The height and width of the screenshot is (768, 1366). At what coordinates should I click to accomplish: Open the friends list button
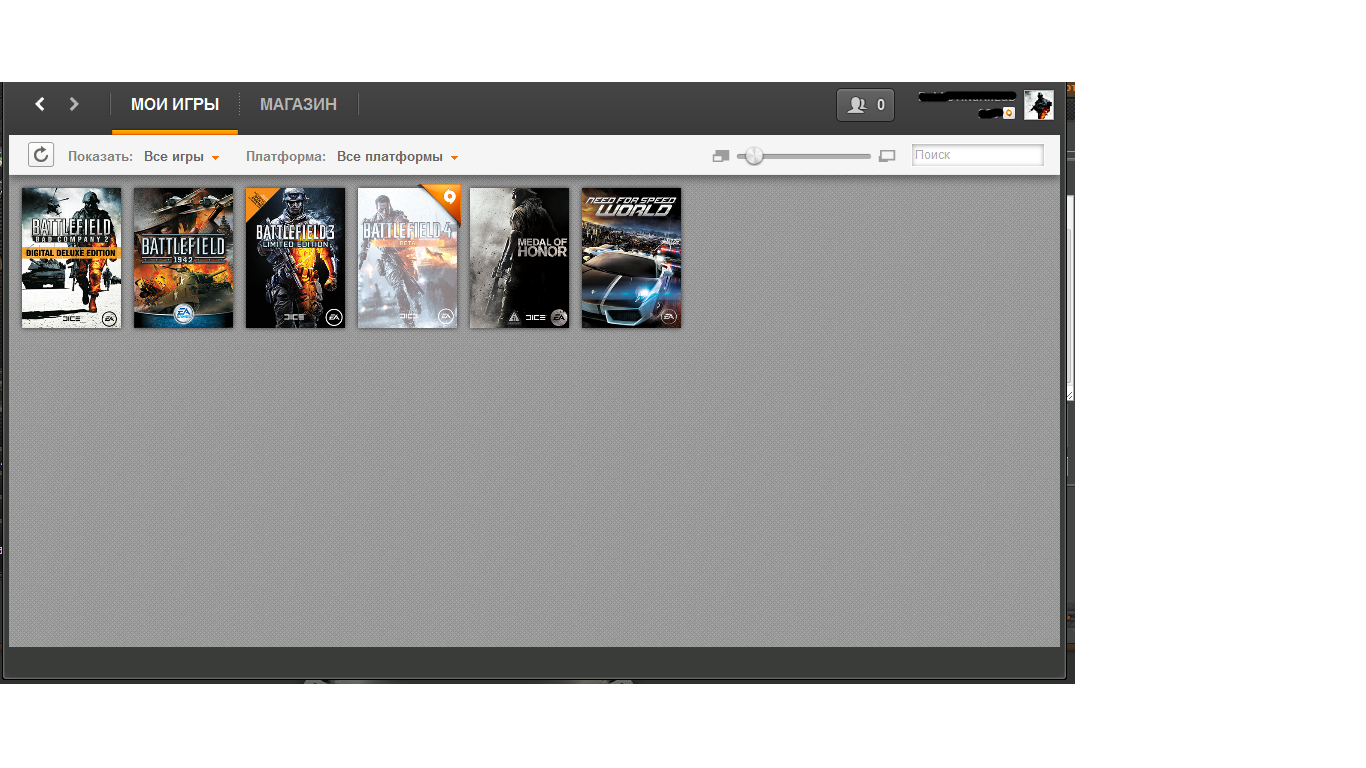coord(865,105)
